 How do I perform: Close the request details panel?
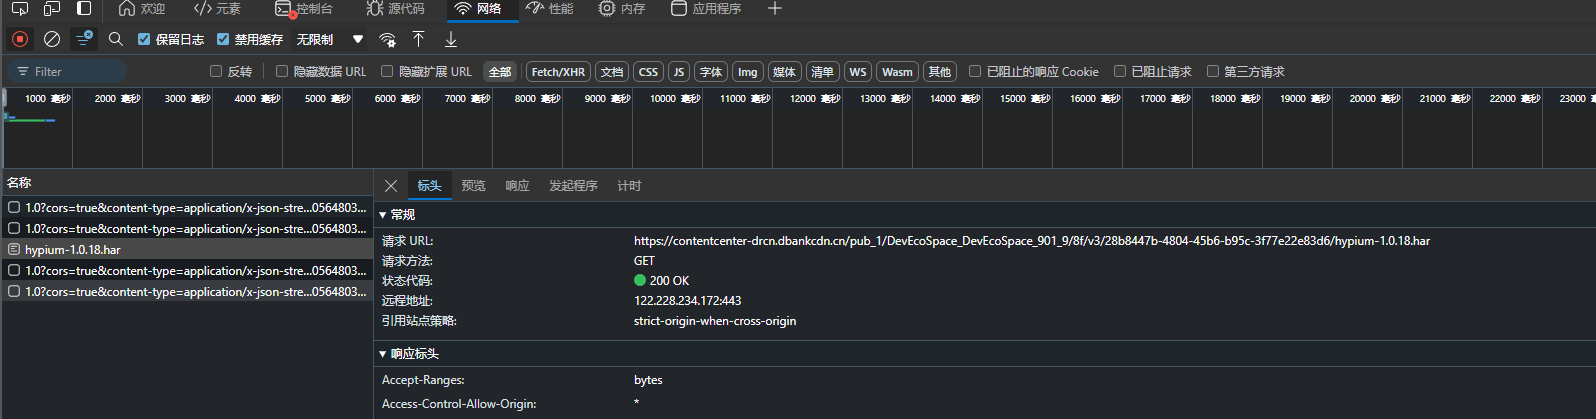click(391, 186)
